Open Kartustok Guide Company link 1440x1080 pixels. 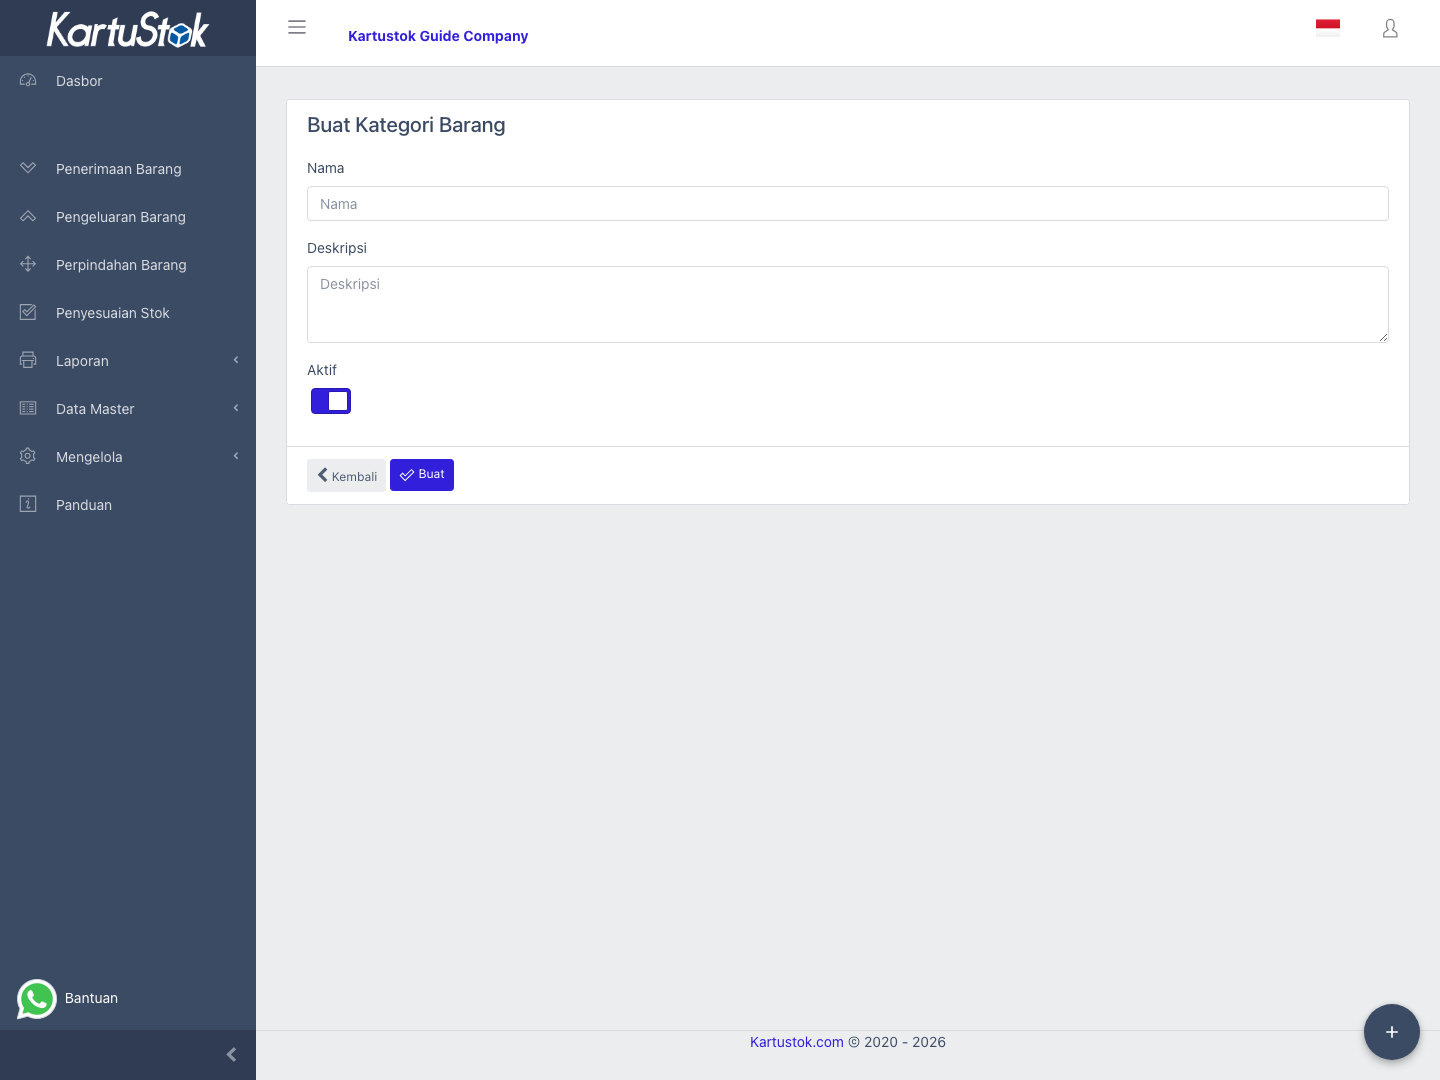[438, 36]
